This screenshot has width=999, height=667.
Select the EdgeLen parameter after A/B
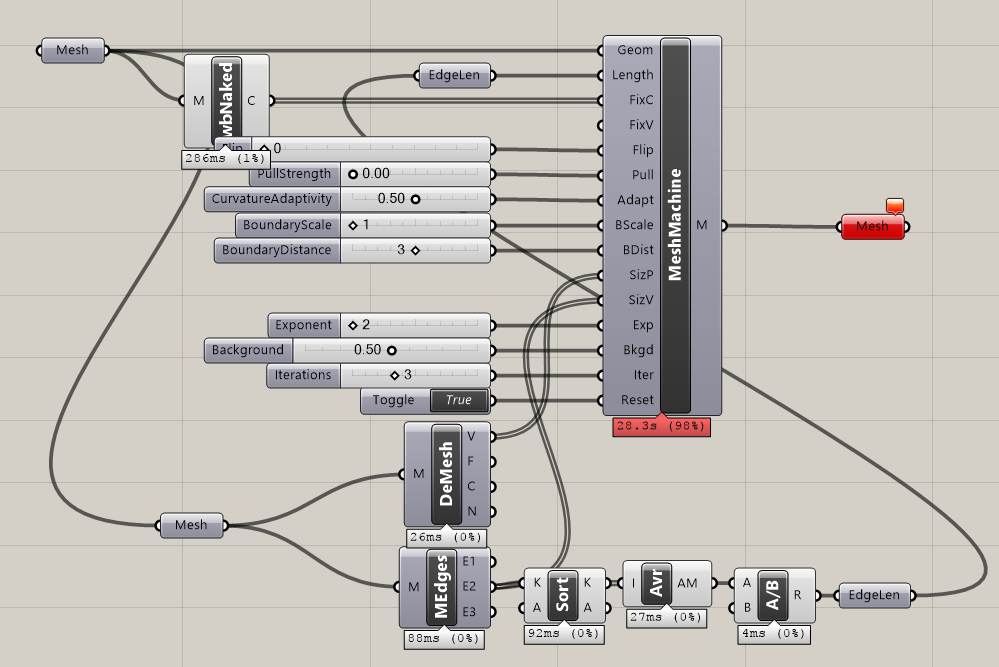point(874,596)
